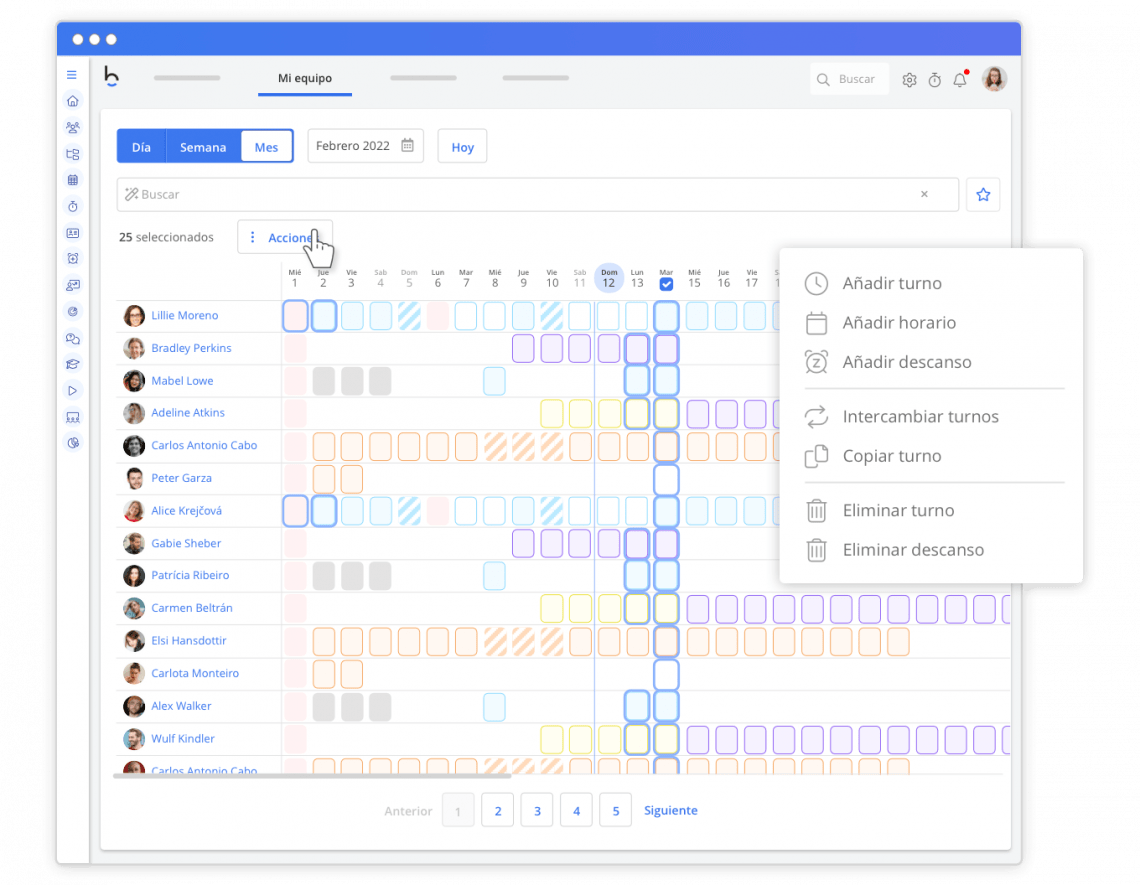The width and height of the screenshot is (1140, 885).
Task: Click the star favorite filter icon
Action: [x=983, y=195]
